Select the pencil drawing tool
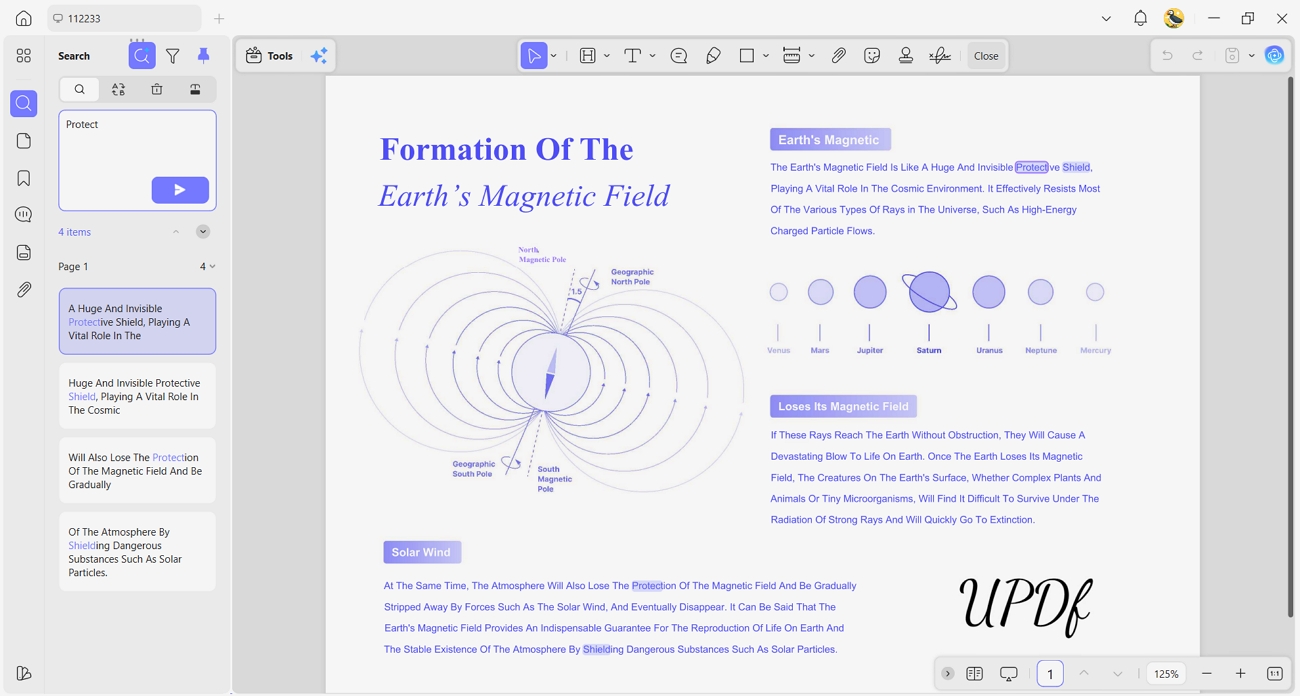This screenshot has width=1300, height=696. click(x=713, y=56)
